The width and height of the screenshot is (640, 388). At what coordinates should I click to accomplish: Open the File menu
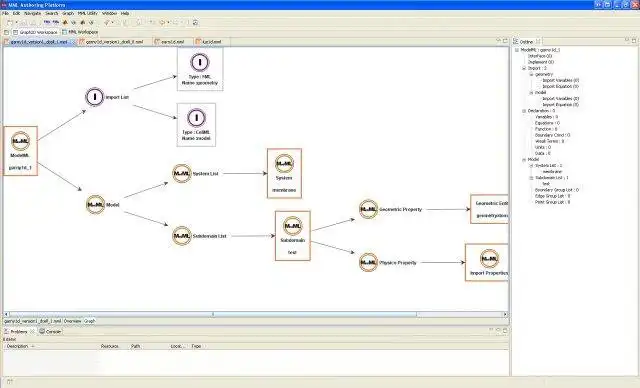(5, 13)
